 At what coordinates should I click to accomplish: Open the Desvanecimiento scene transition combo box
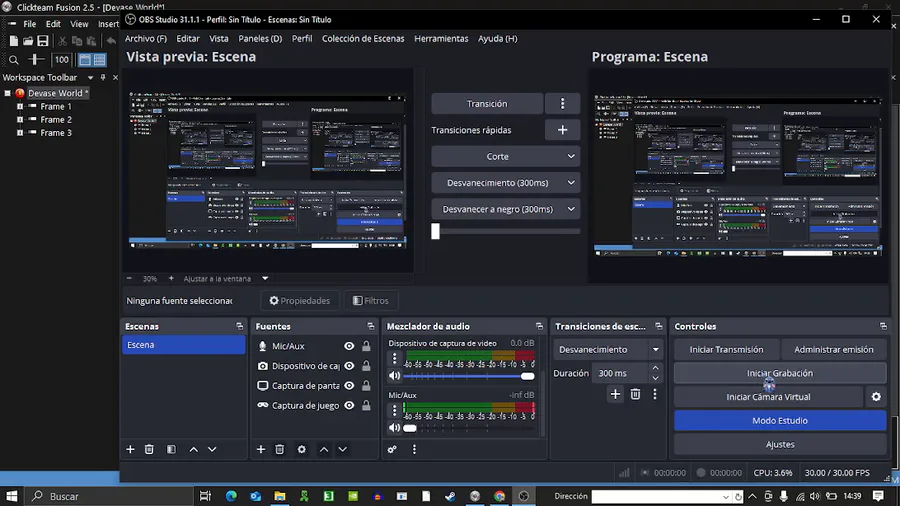click(x=608, y=349)
